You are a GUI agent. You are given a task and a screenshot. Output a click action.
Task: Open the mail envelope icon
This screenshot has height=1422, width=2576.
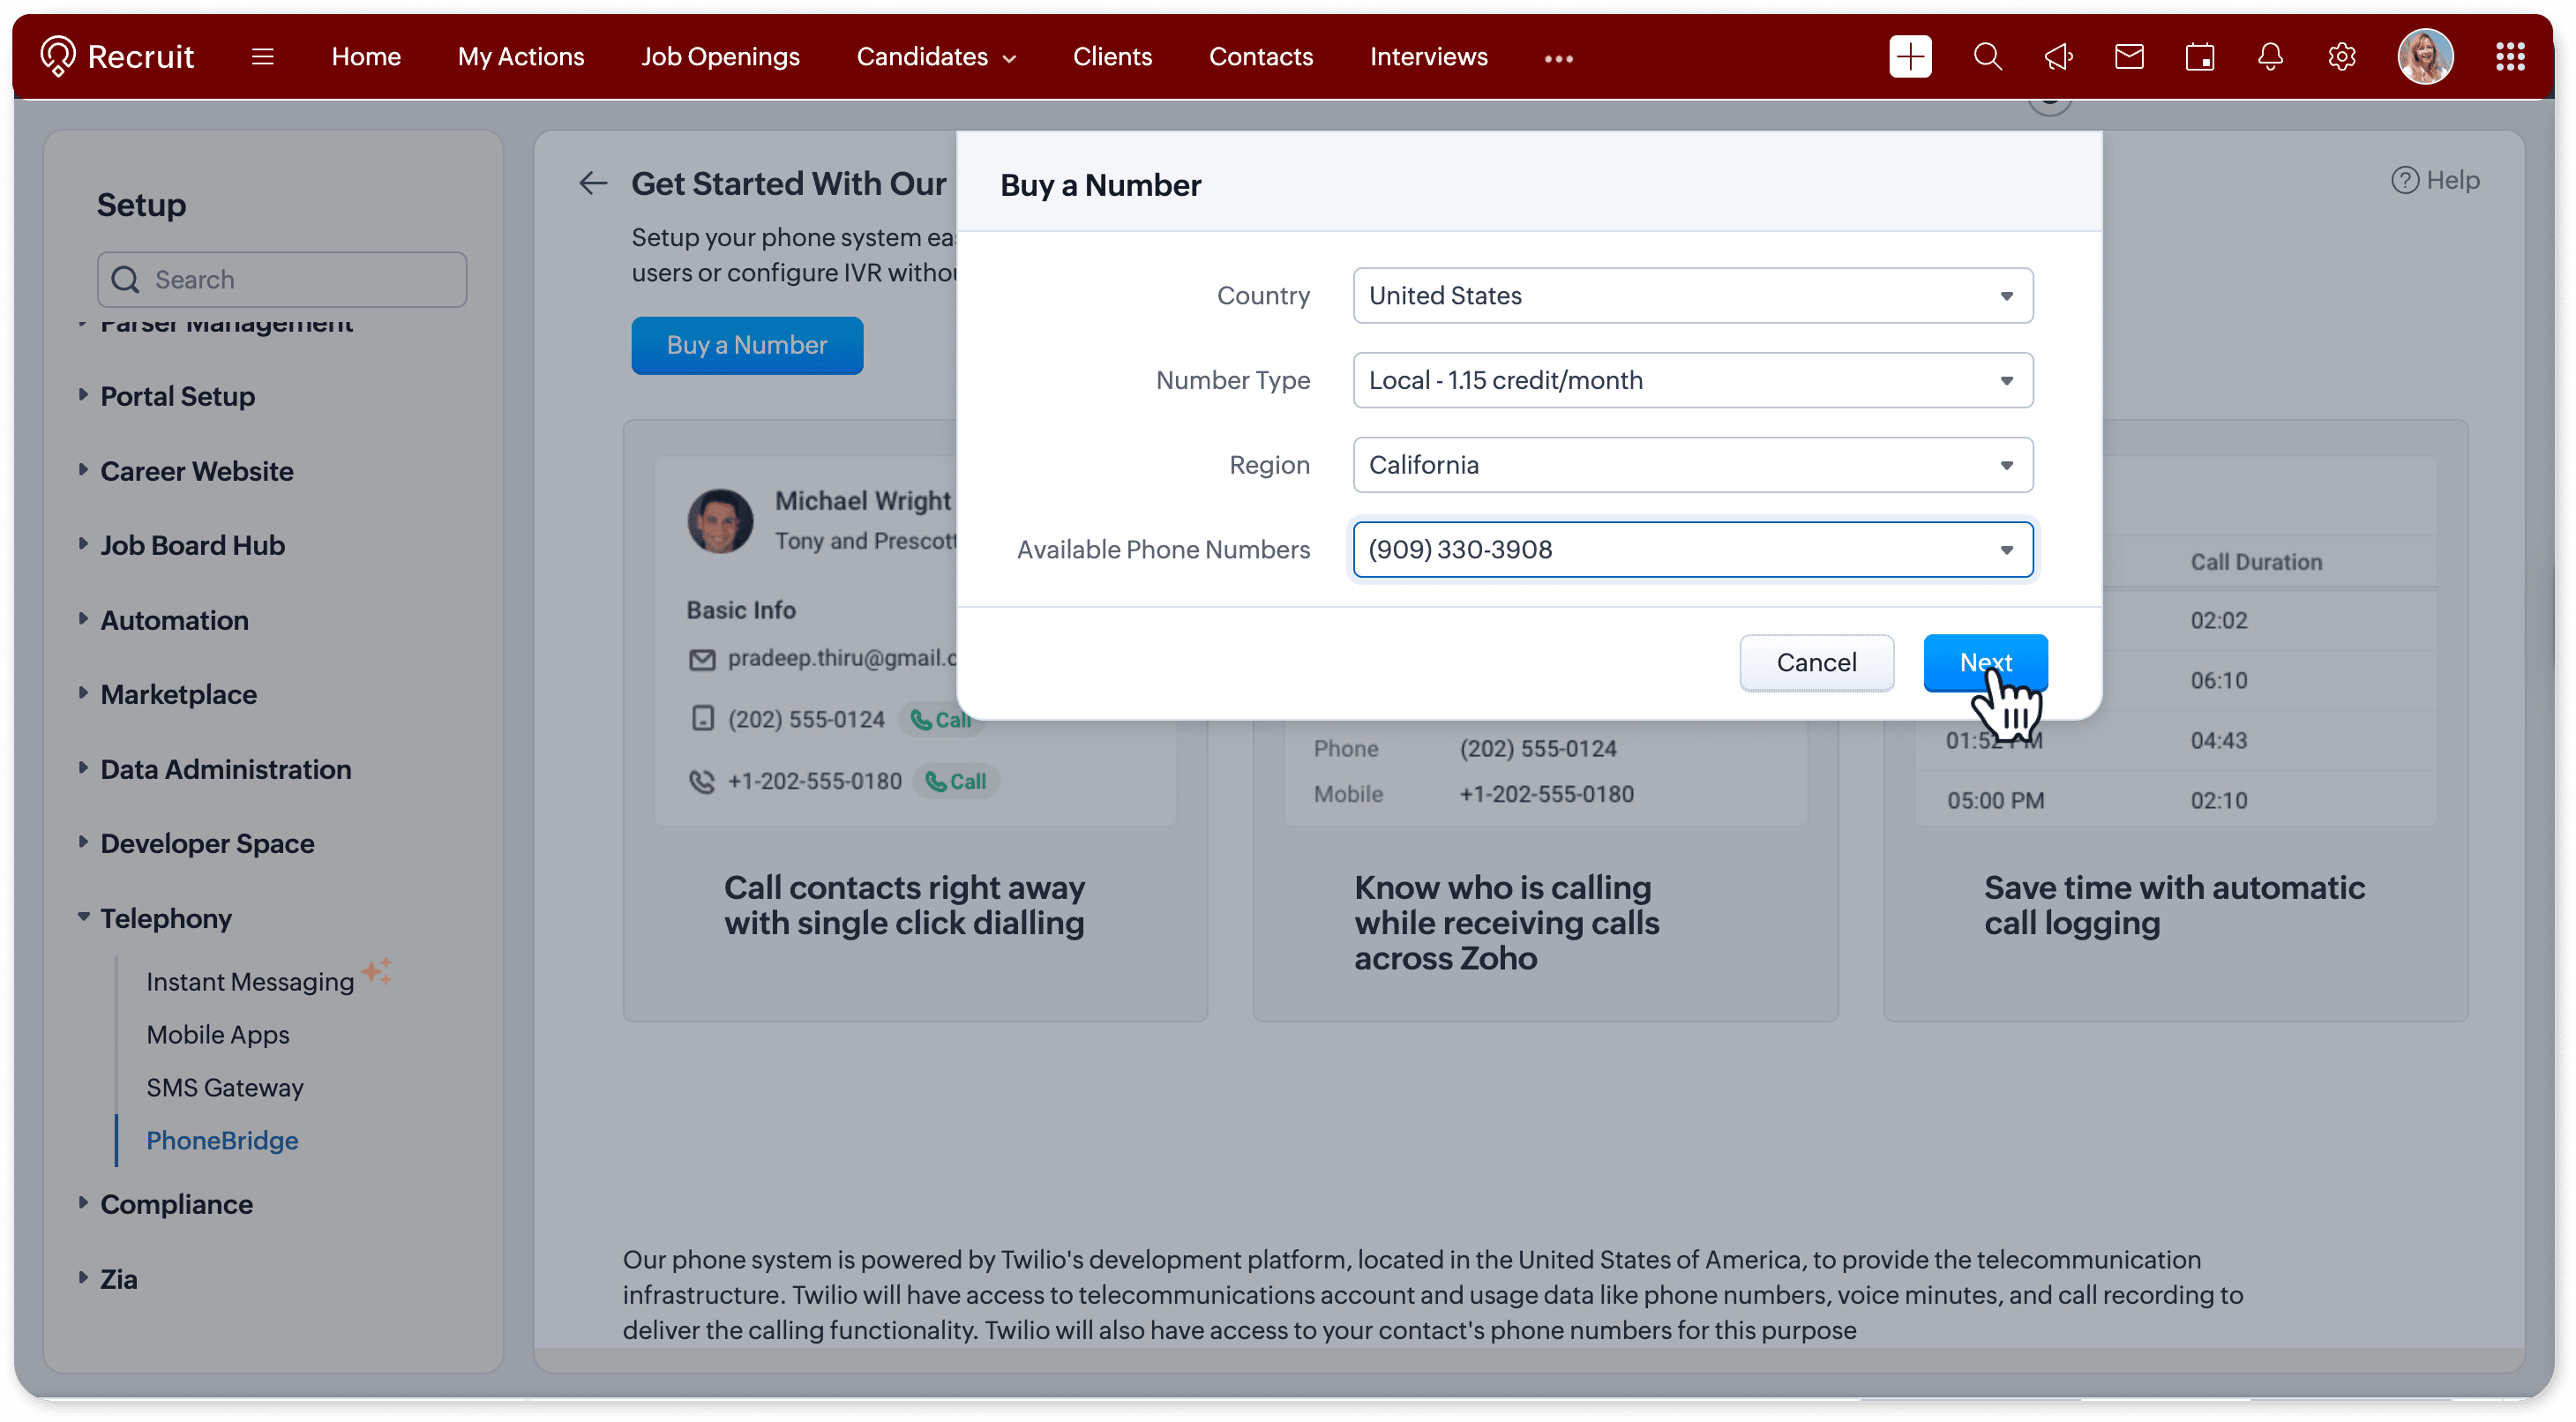click(x=2129, y=57)
